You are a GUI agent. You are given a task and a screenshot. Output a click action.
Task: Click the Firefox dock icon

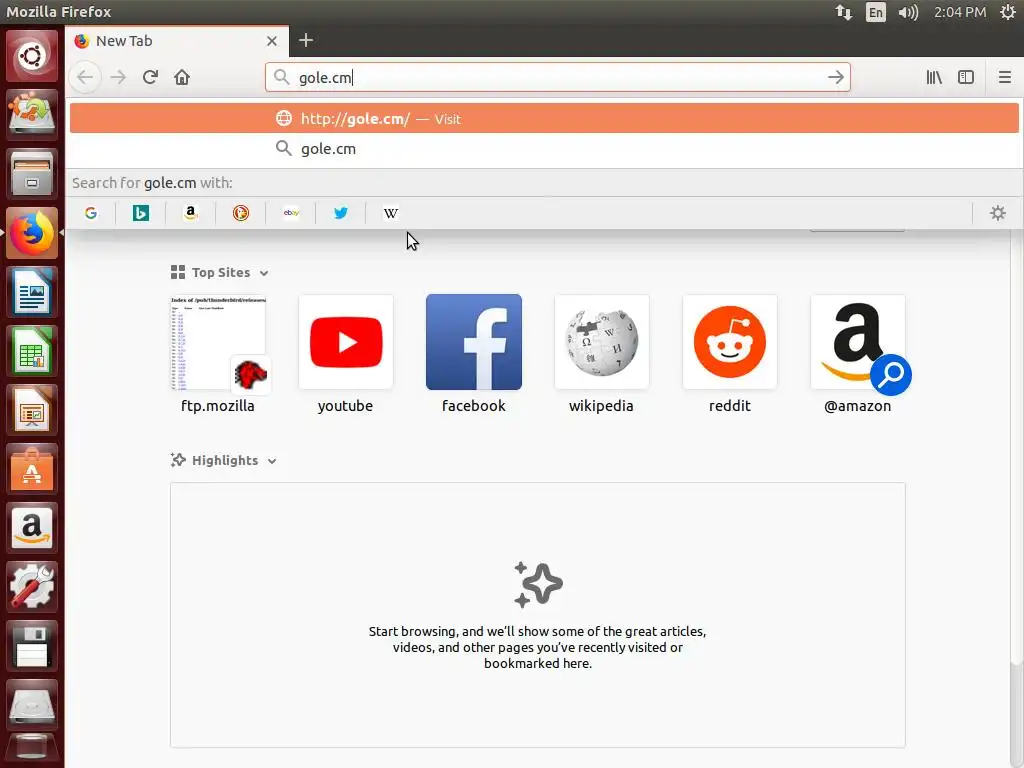(x=32, y=233)
